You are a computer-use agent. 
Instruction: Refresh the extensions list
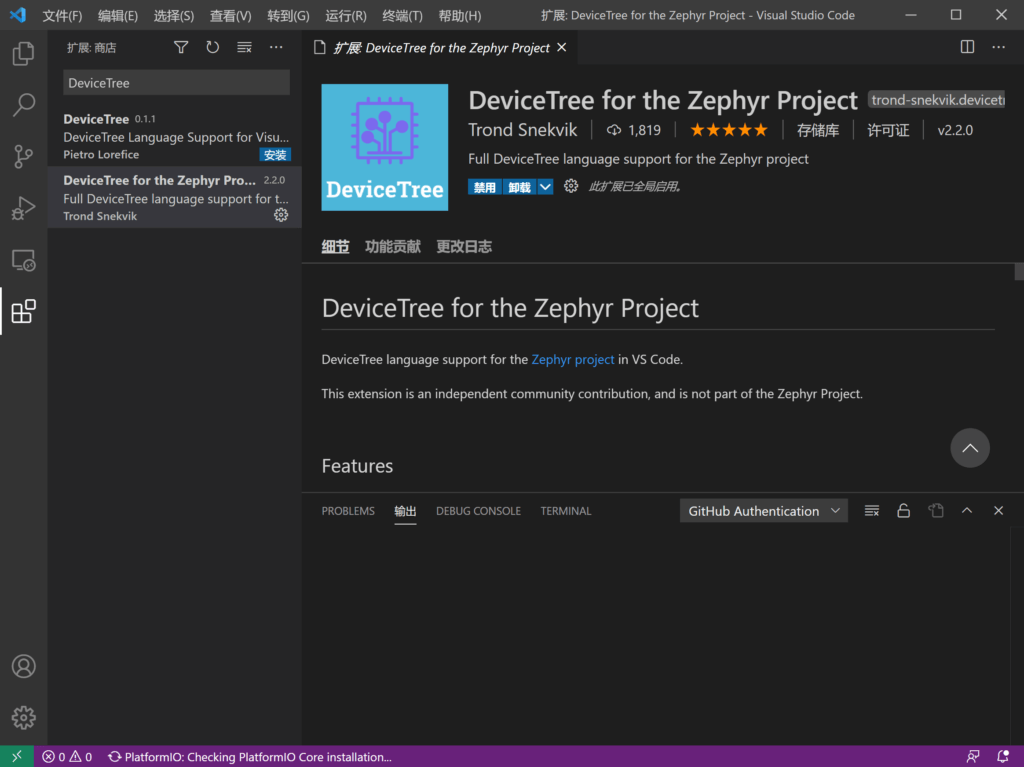pyautogui.click(x=213, y=47)
